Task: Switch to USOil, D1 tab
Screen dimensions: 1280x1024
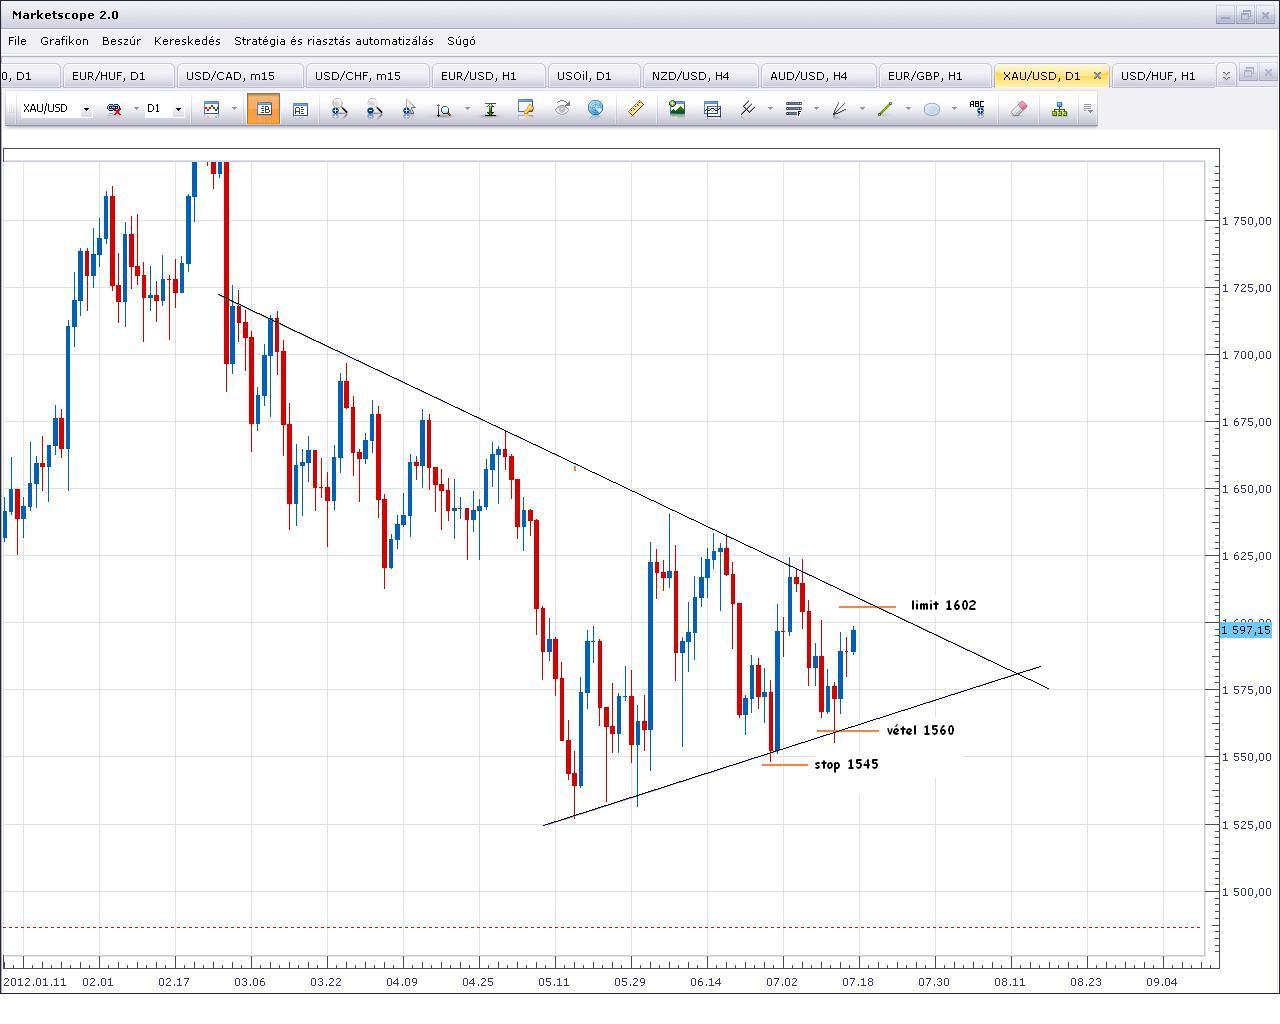Action: coord(593,76)
